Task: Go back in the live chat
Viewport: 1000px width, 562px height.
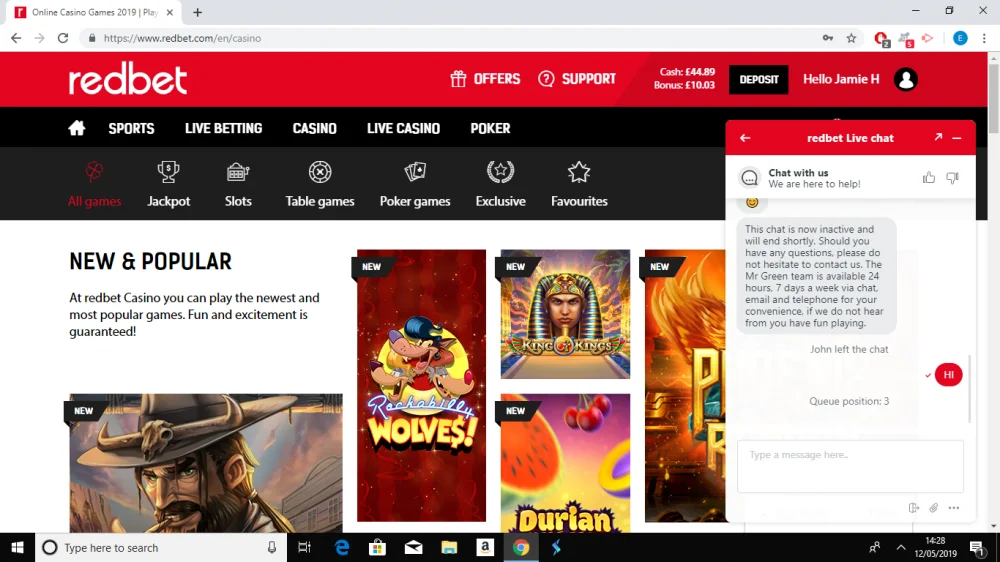Action: pos(745,138)
